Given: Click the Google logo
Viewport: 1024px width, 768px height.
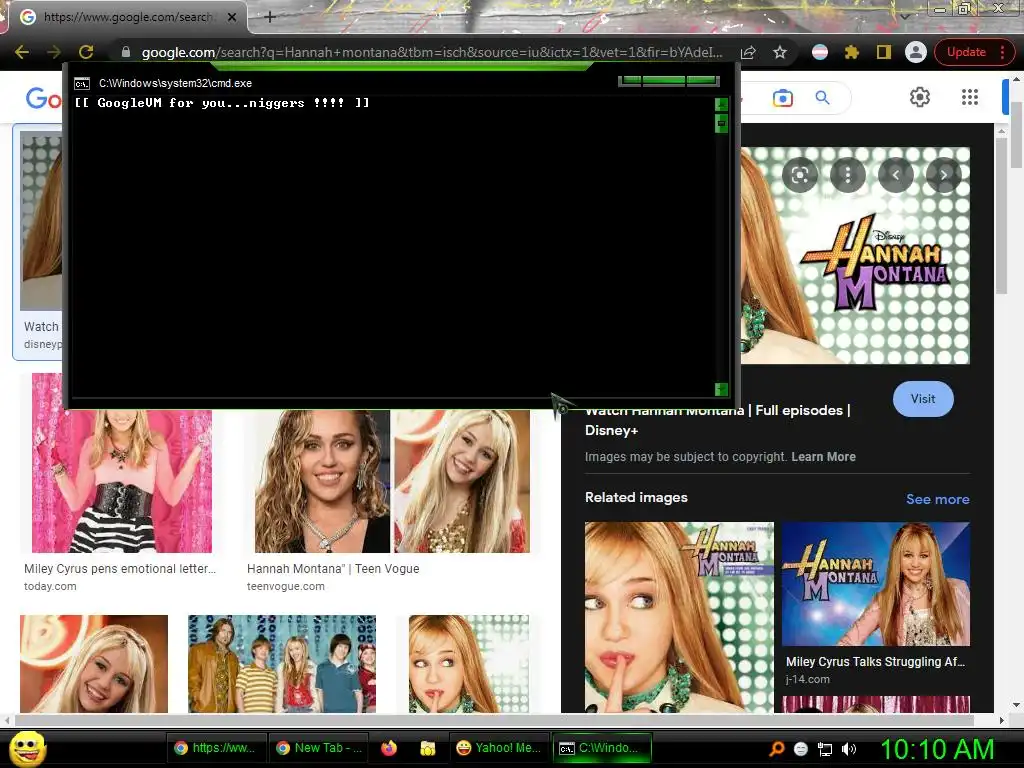Looking at the screenshot, I should coord(44,98).
